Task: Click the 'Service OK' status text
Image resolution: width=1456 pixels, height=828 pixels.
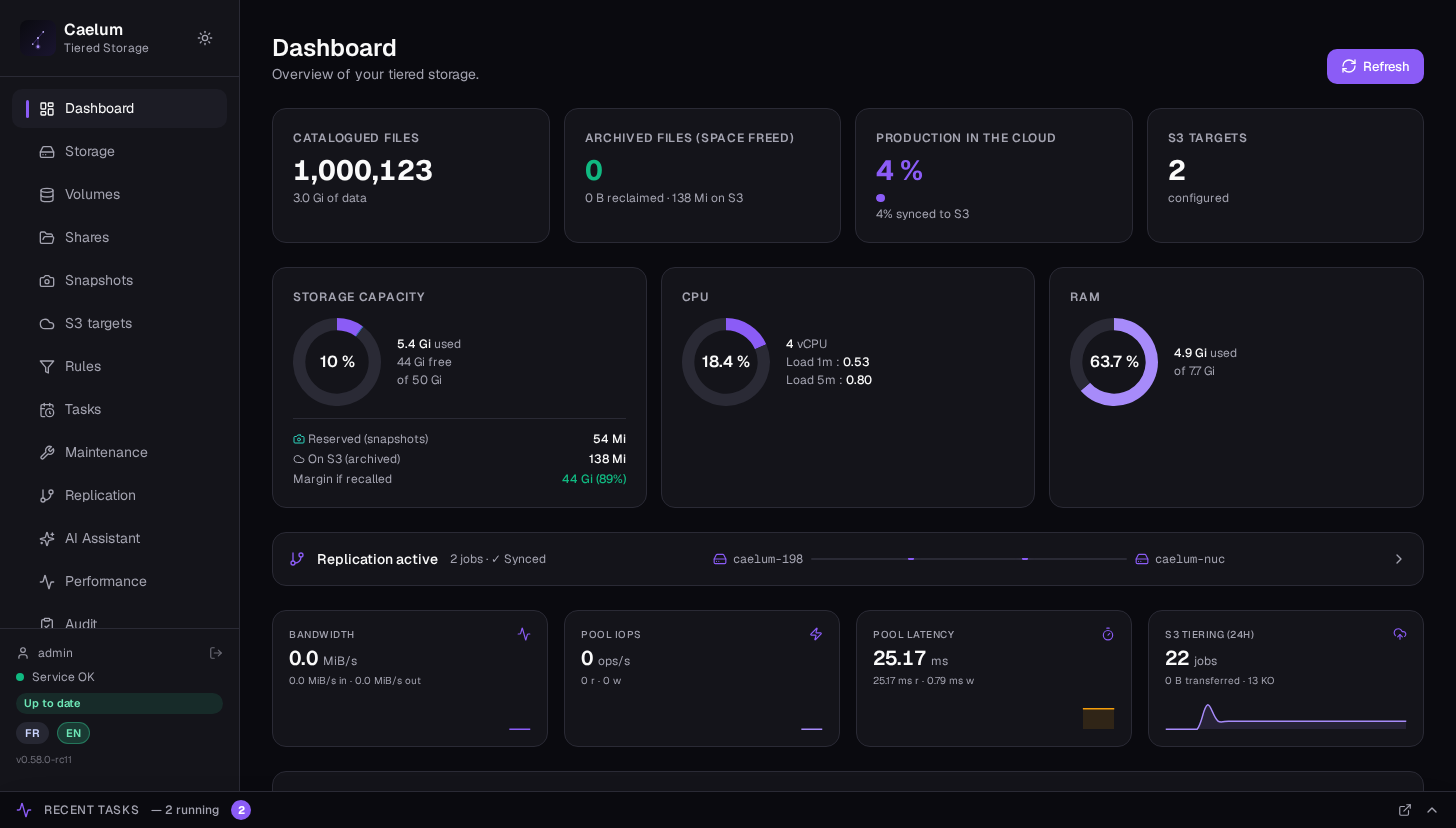Action: point(63,677)
